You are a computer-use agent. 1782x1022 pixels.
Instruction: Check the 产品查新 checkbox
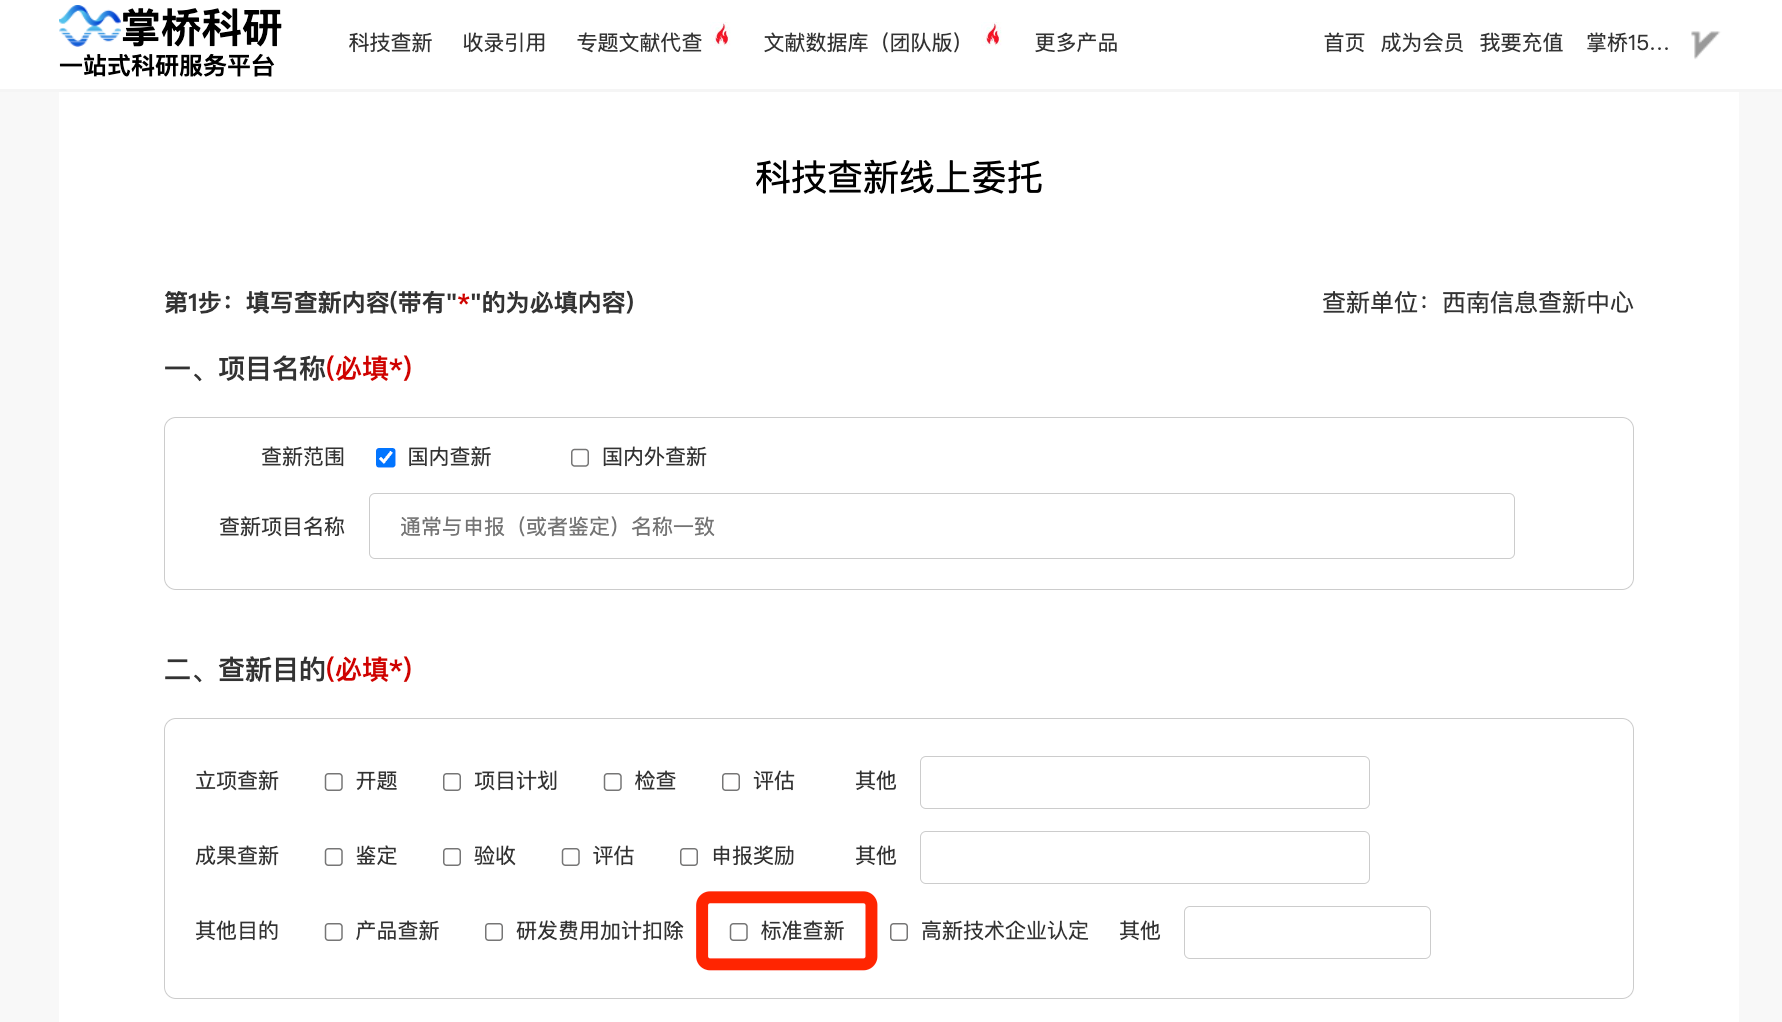(334, 932)
